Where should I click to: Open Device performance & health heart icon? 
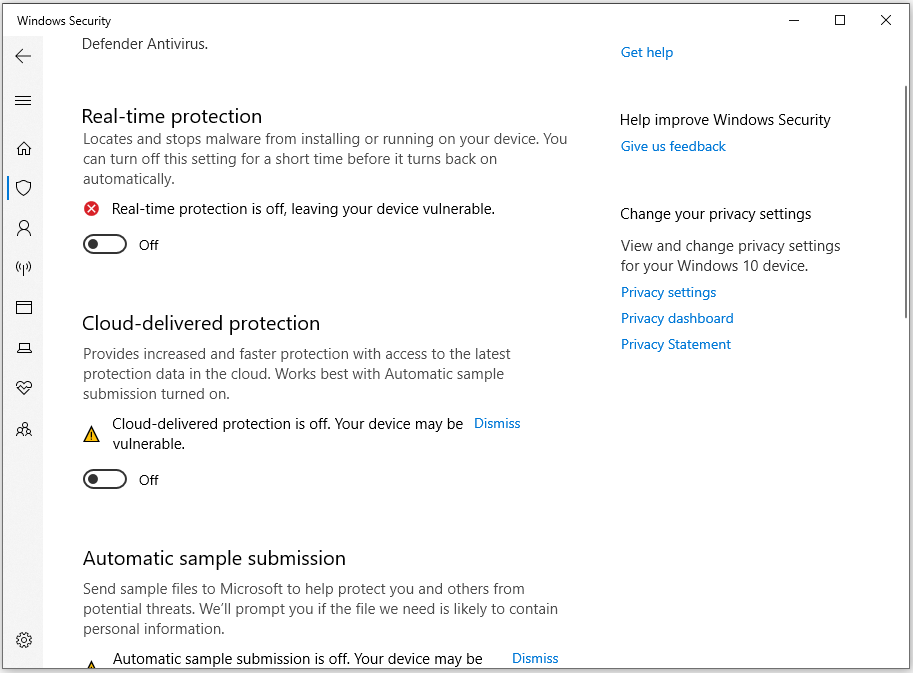tap(23, 387)
